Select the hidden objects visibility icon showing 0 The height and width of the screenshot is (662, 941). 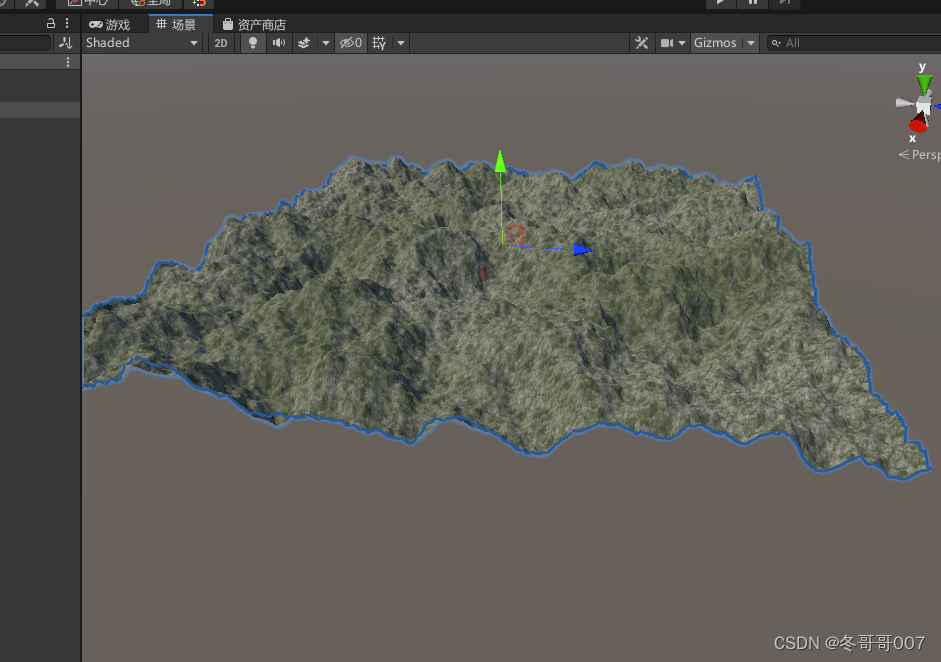349,42
